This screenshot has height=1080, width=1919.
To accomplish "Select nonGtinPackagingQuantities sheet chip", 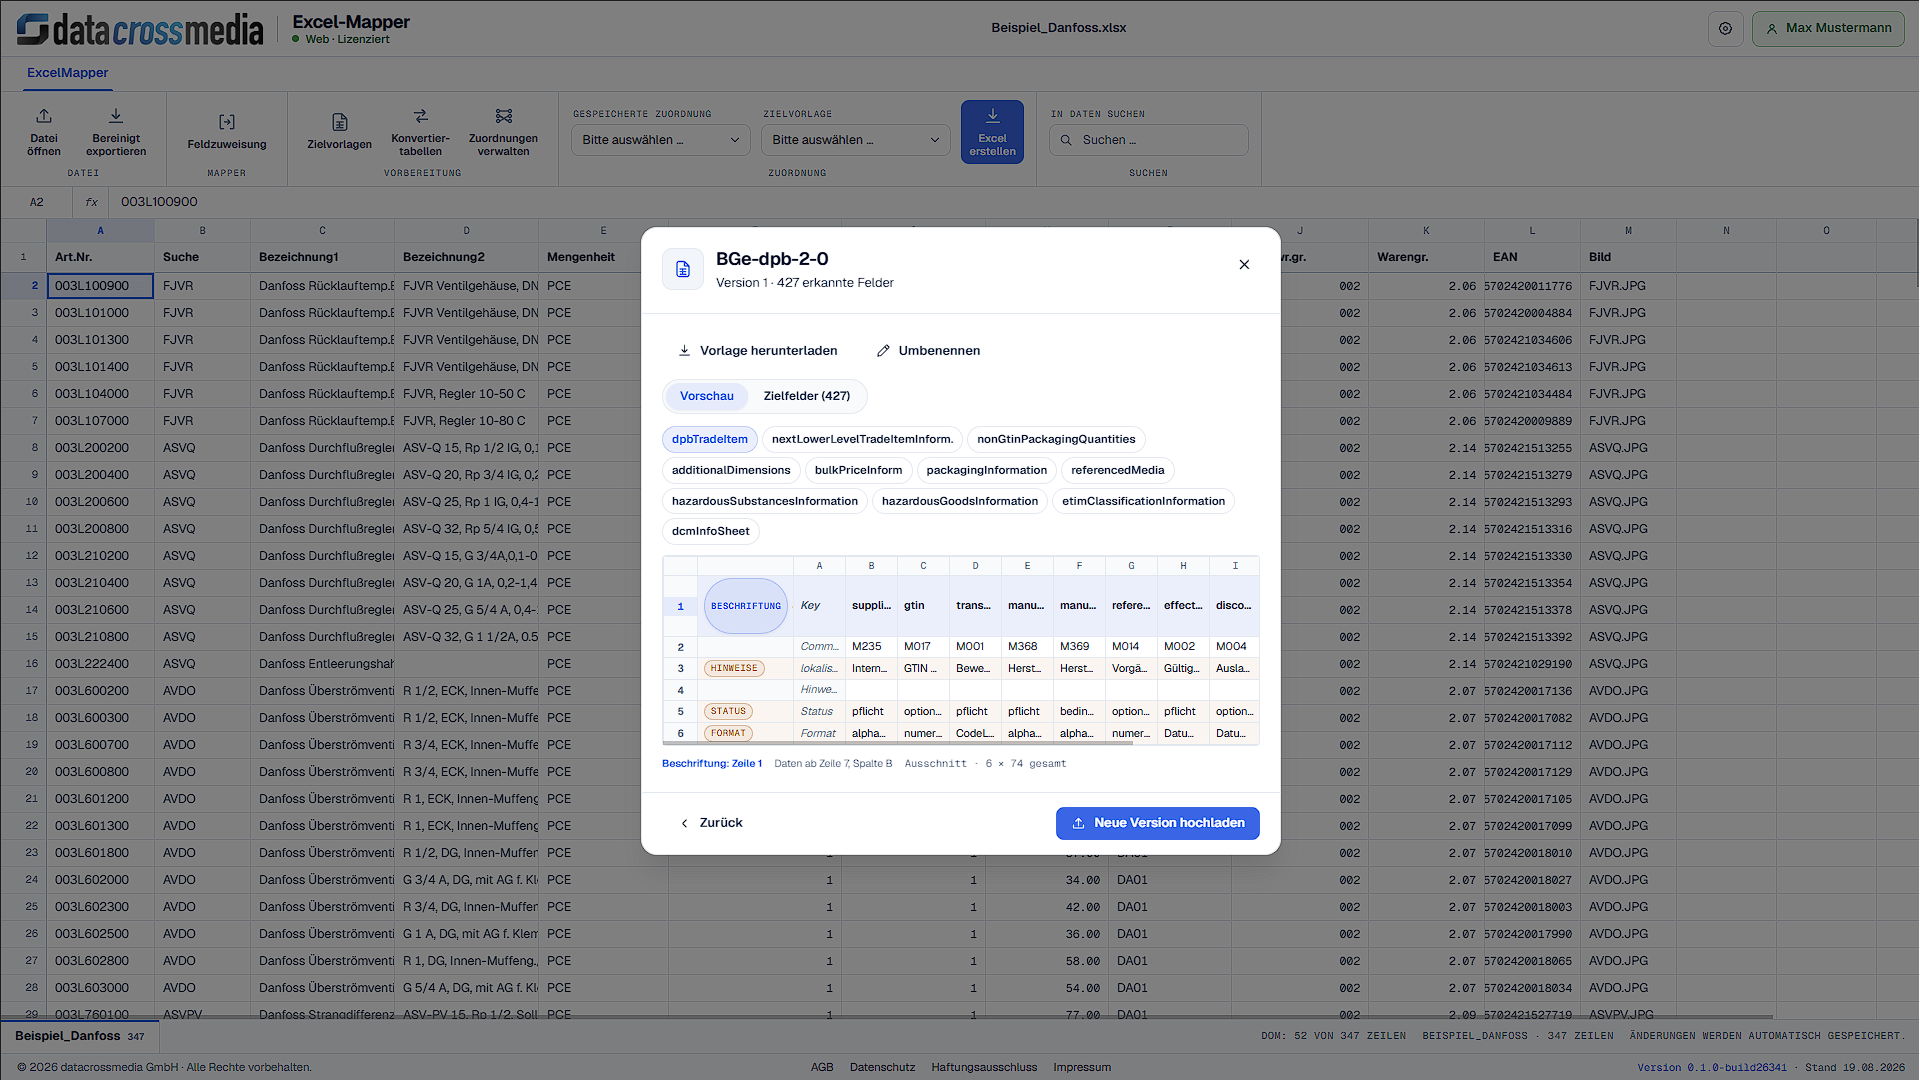I will (1056, 440).
